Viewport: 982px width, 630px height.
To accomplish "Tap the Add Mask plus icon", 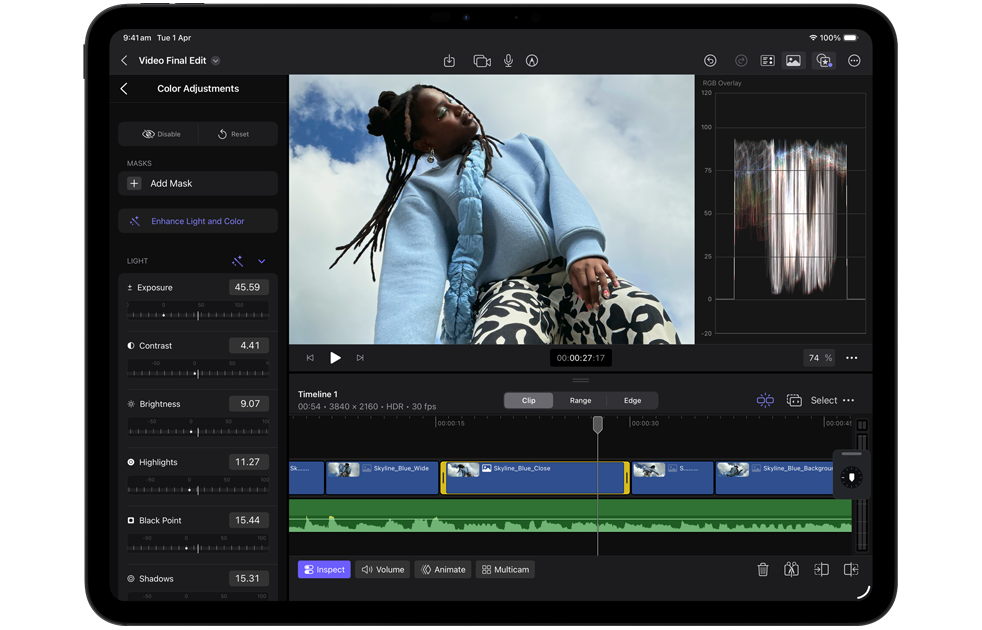I will [x=134, y=184].
